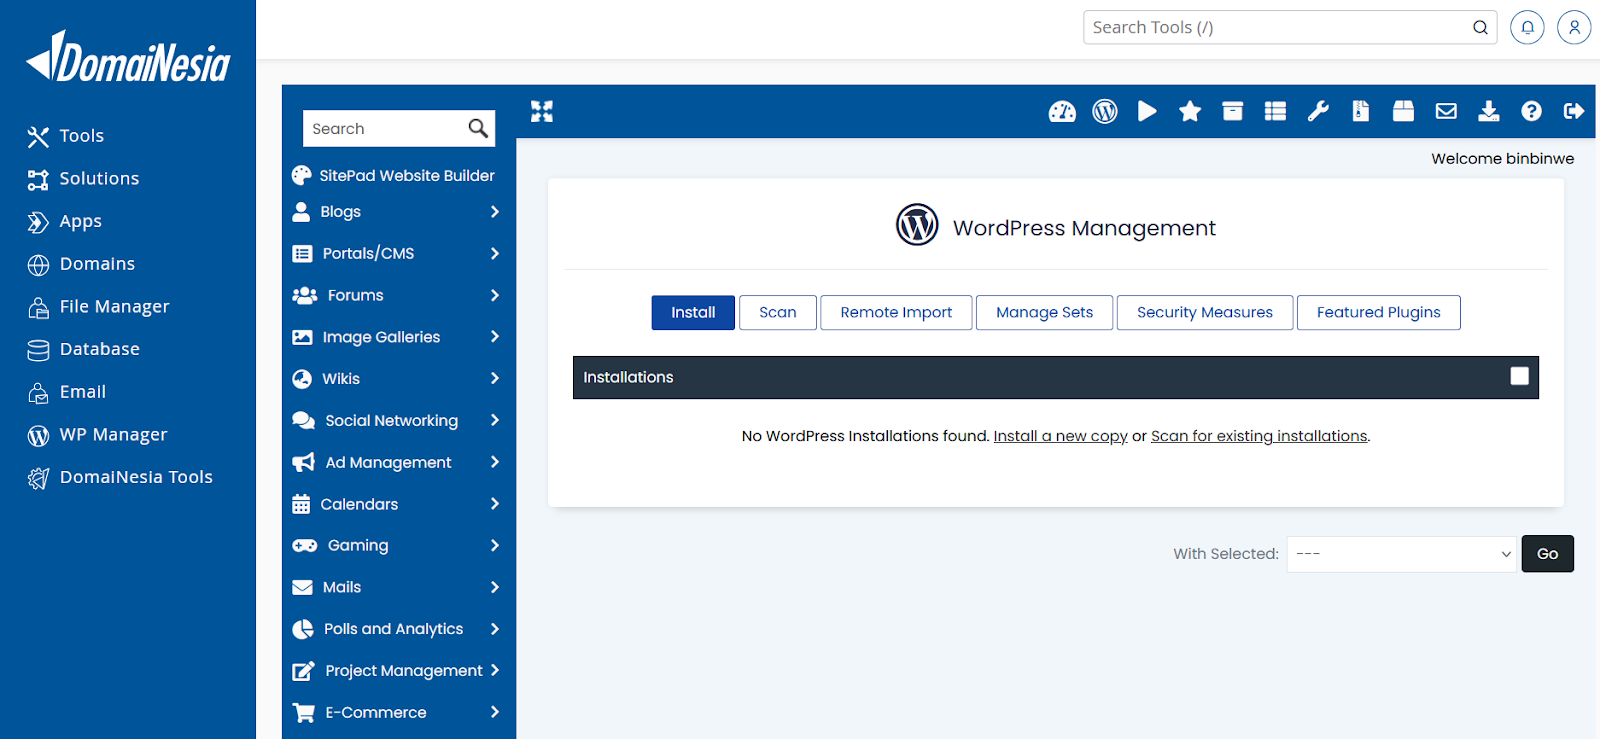Follow 'Scan for existing installations' link
Viewport: 1600px width, 739px height.
pyautogui.click(x=1259, y=436)
